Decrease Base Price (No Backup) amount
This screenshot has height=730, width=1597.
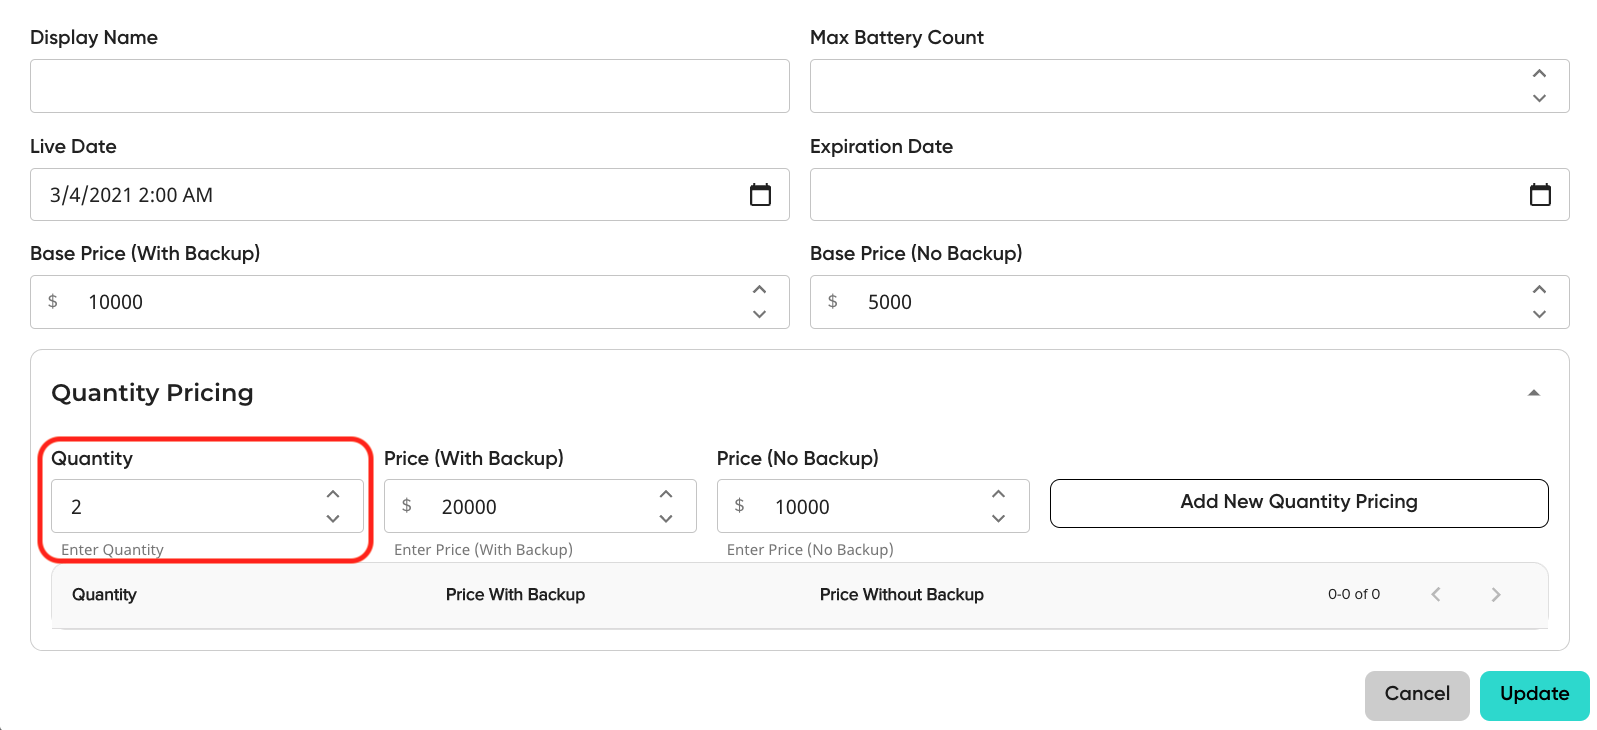tap(1539, 314)
